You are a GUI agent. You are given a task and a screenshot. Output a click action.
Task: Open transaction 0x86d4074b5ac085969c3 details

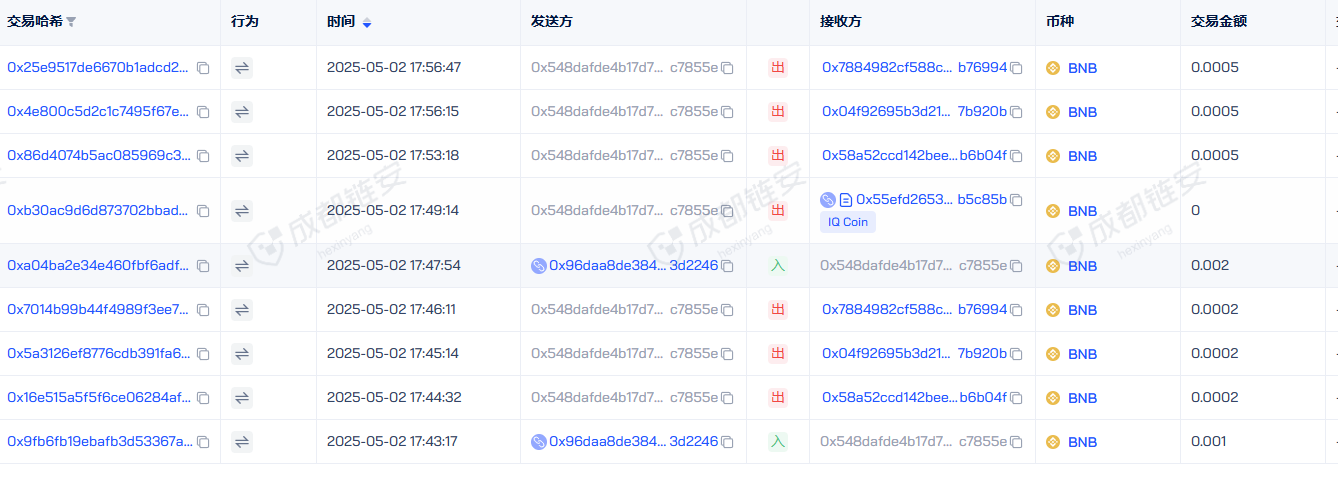98,156
